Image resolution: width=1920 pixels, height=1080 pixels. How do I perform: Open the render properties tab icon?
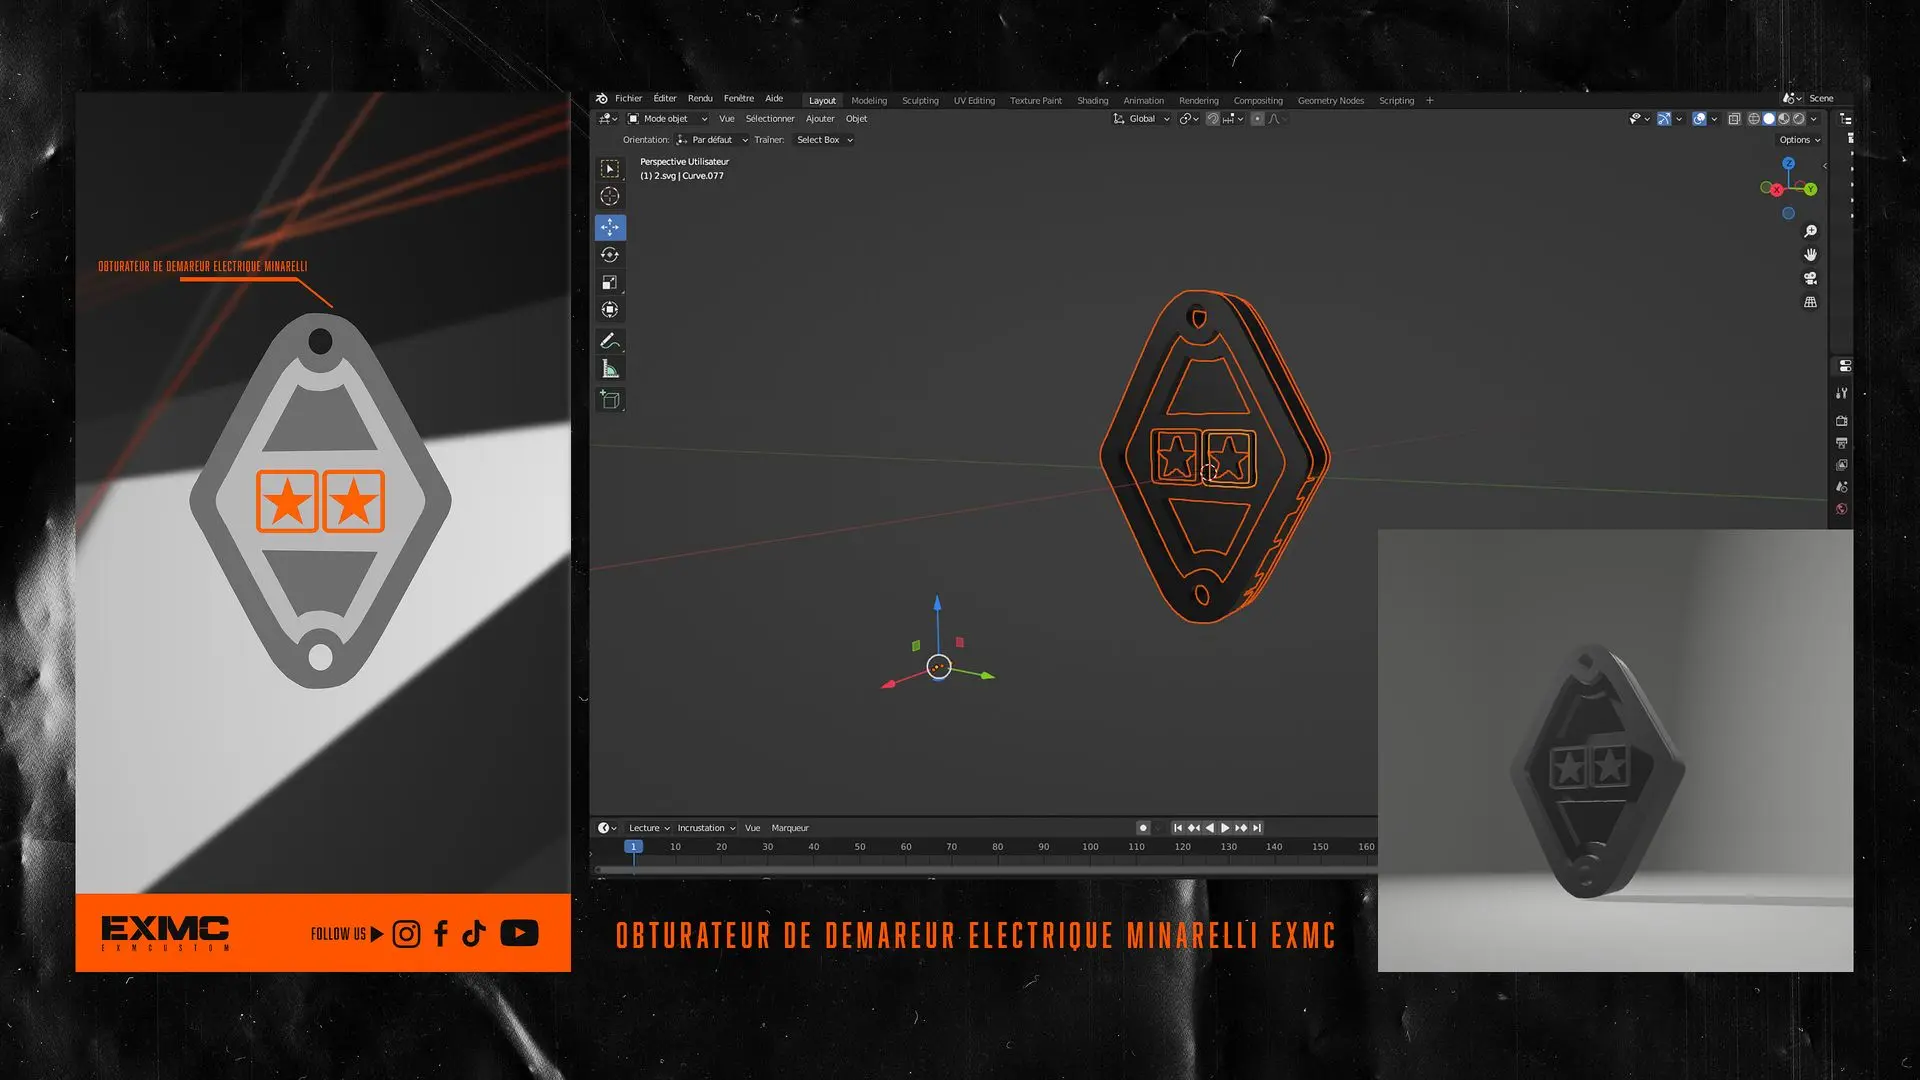[x=1842, y=421]
